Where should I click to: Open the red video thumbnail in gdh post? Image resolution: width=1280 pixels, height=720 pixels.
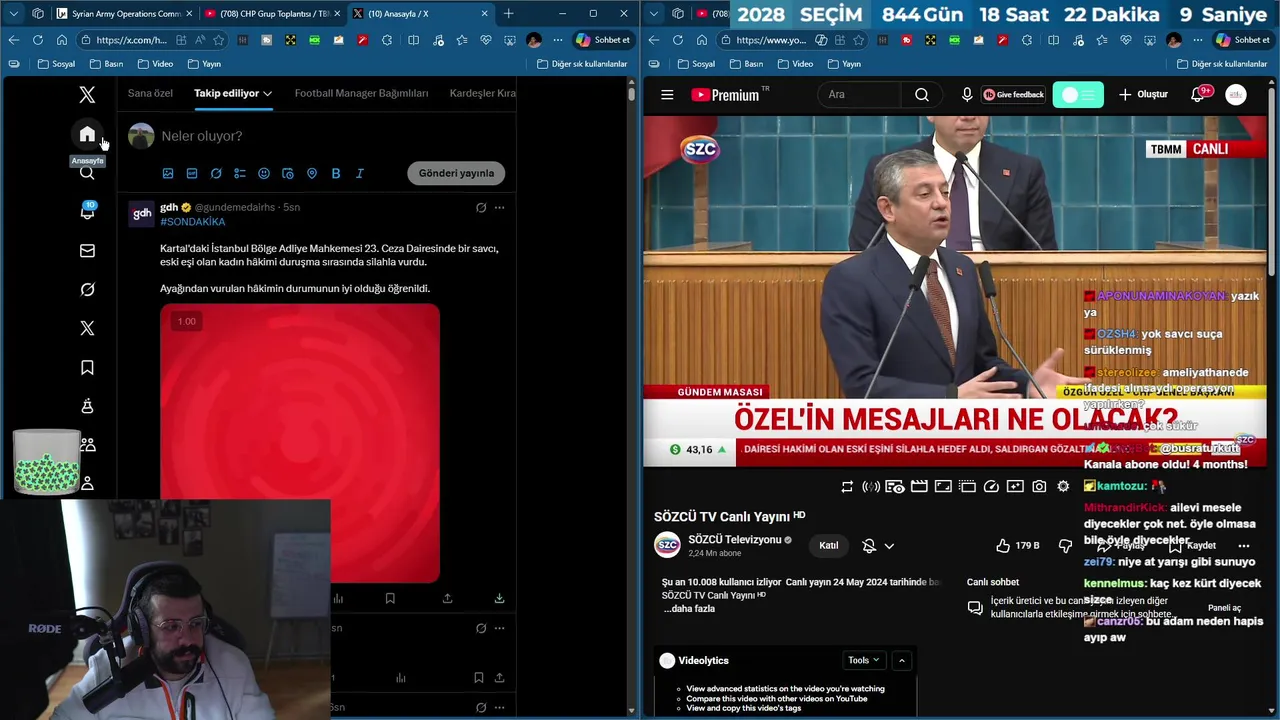(300, 442)
